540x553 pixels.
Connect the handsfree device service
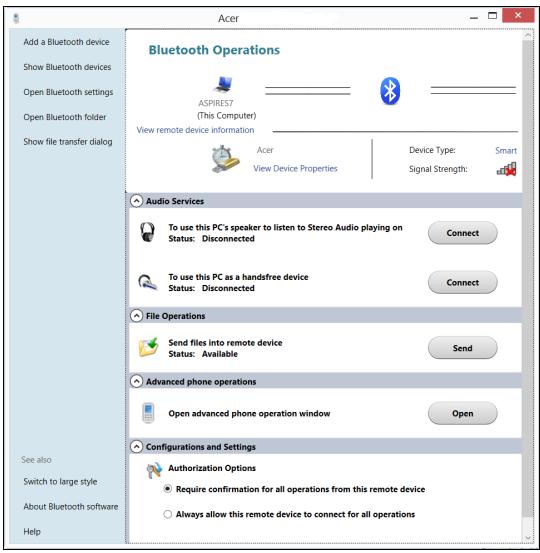pos(462,282)
